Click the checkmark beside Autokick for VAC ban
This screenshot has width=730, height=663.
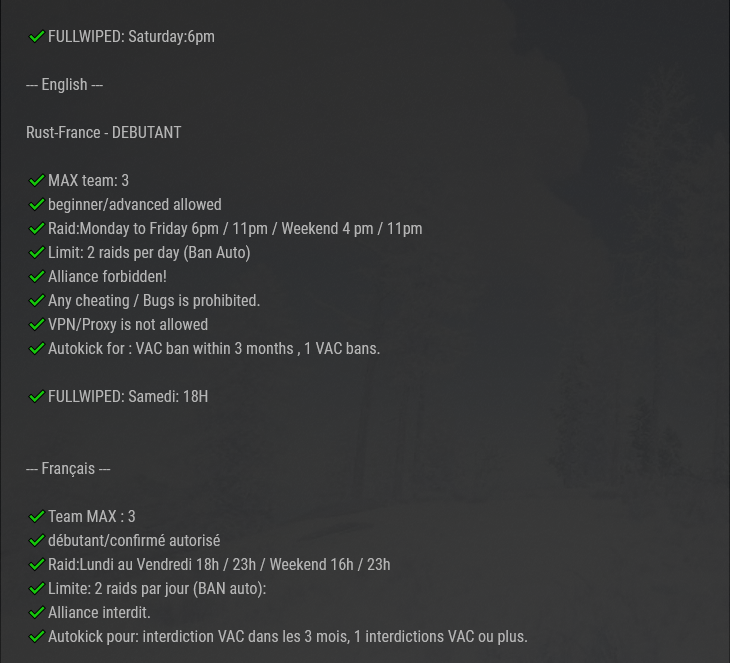36,349
